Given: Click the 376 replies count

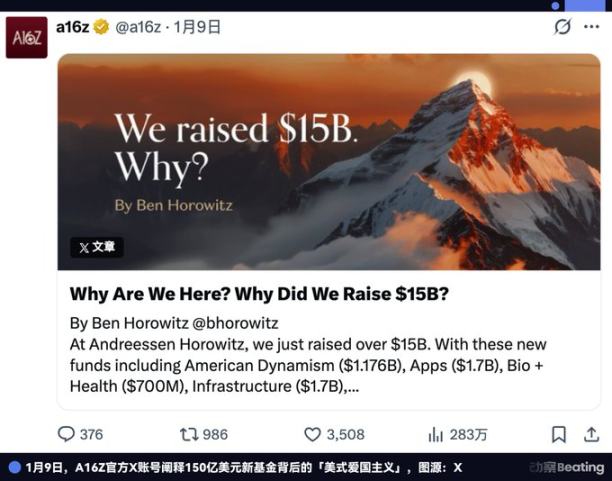Looking at the screenshot, I should pos(91,435).
